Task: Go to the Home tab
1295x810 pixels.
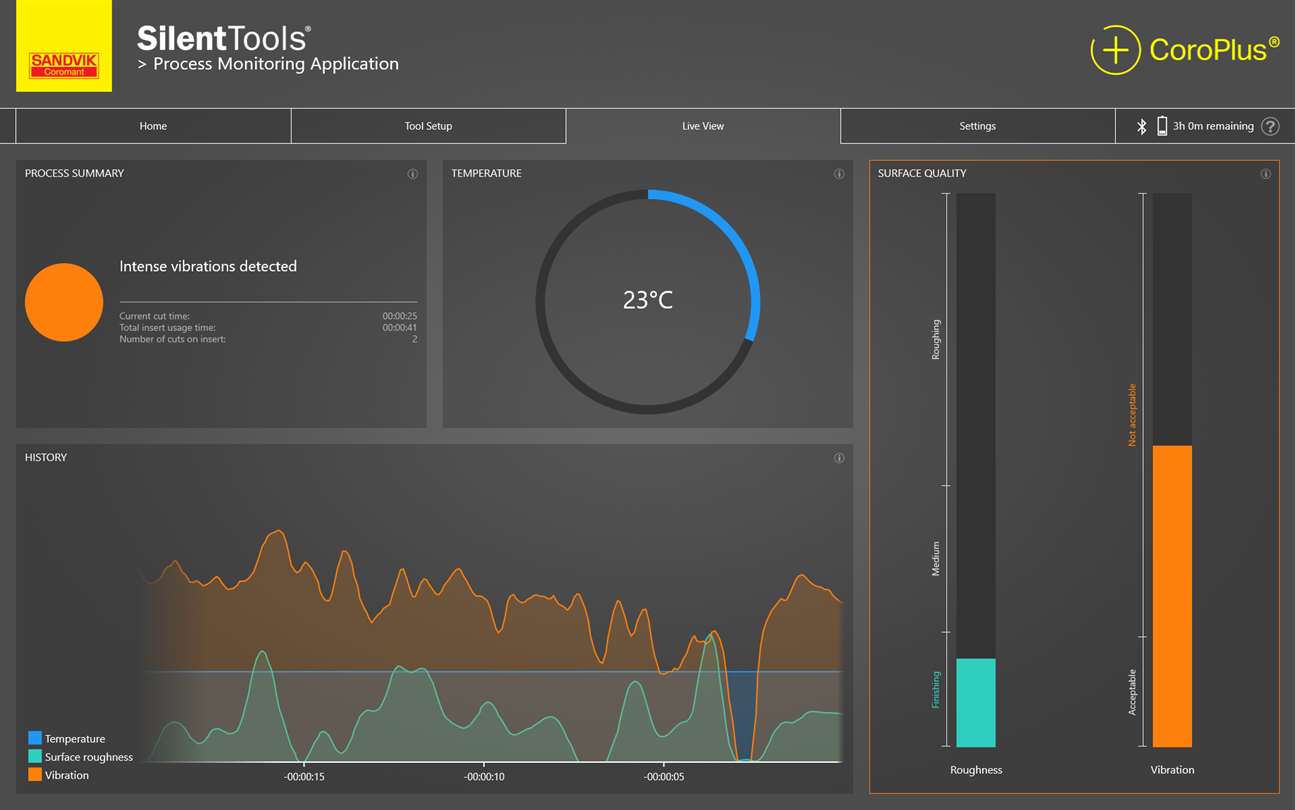Action: (153, 126)
